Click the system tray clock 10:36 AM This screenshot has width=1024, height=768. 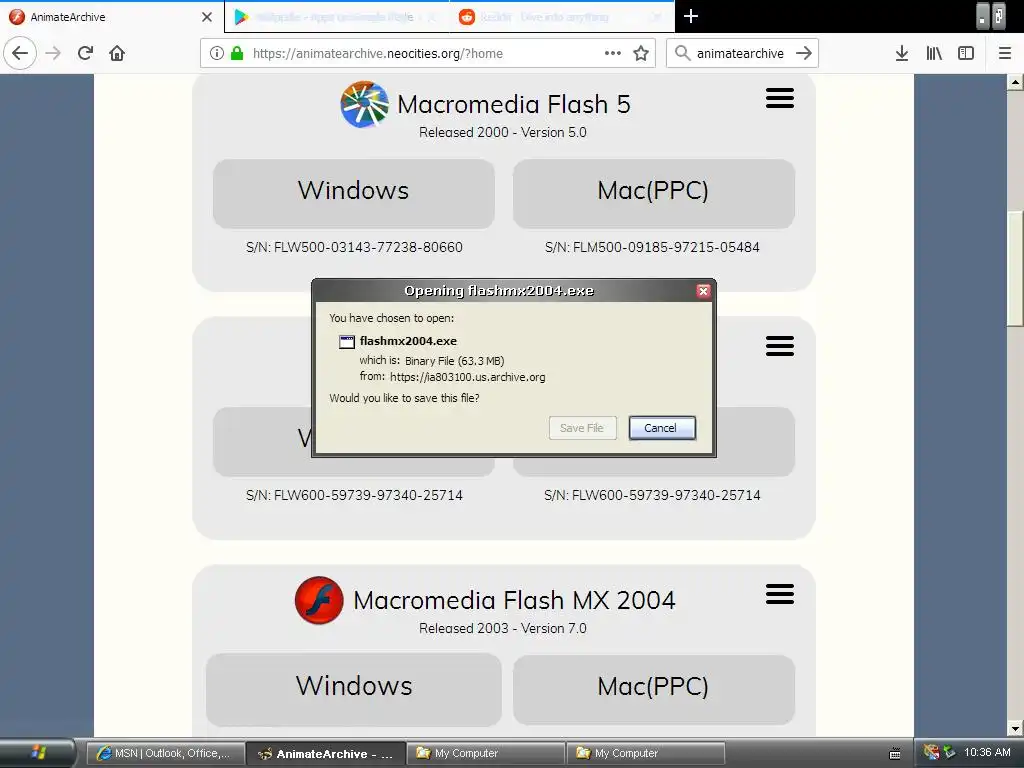(x=987, y=752)
